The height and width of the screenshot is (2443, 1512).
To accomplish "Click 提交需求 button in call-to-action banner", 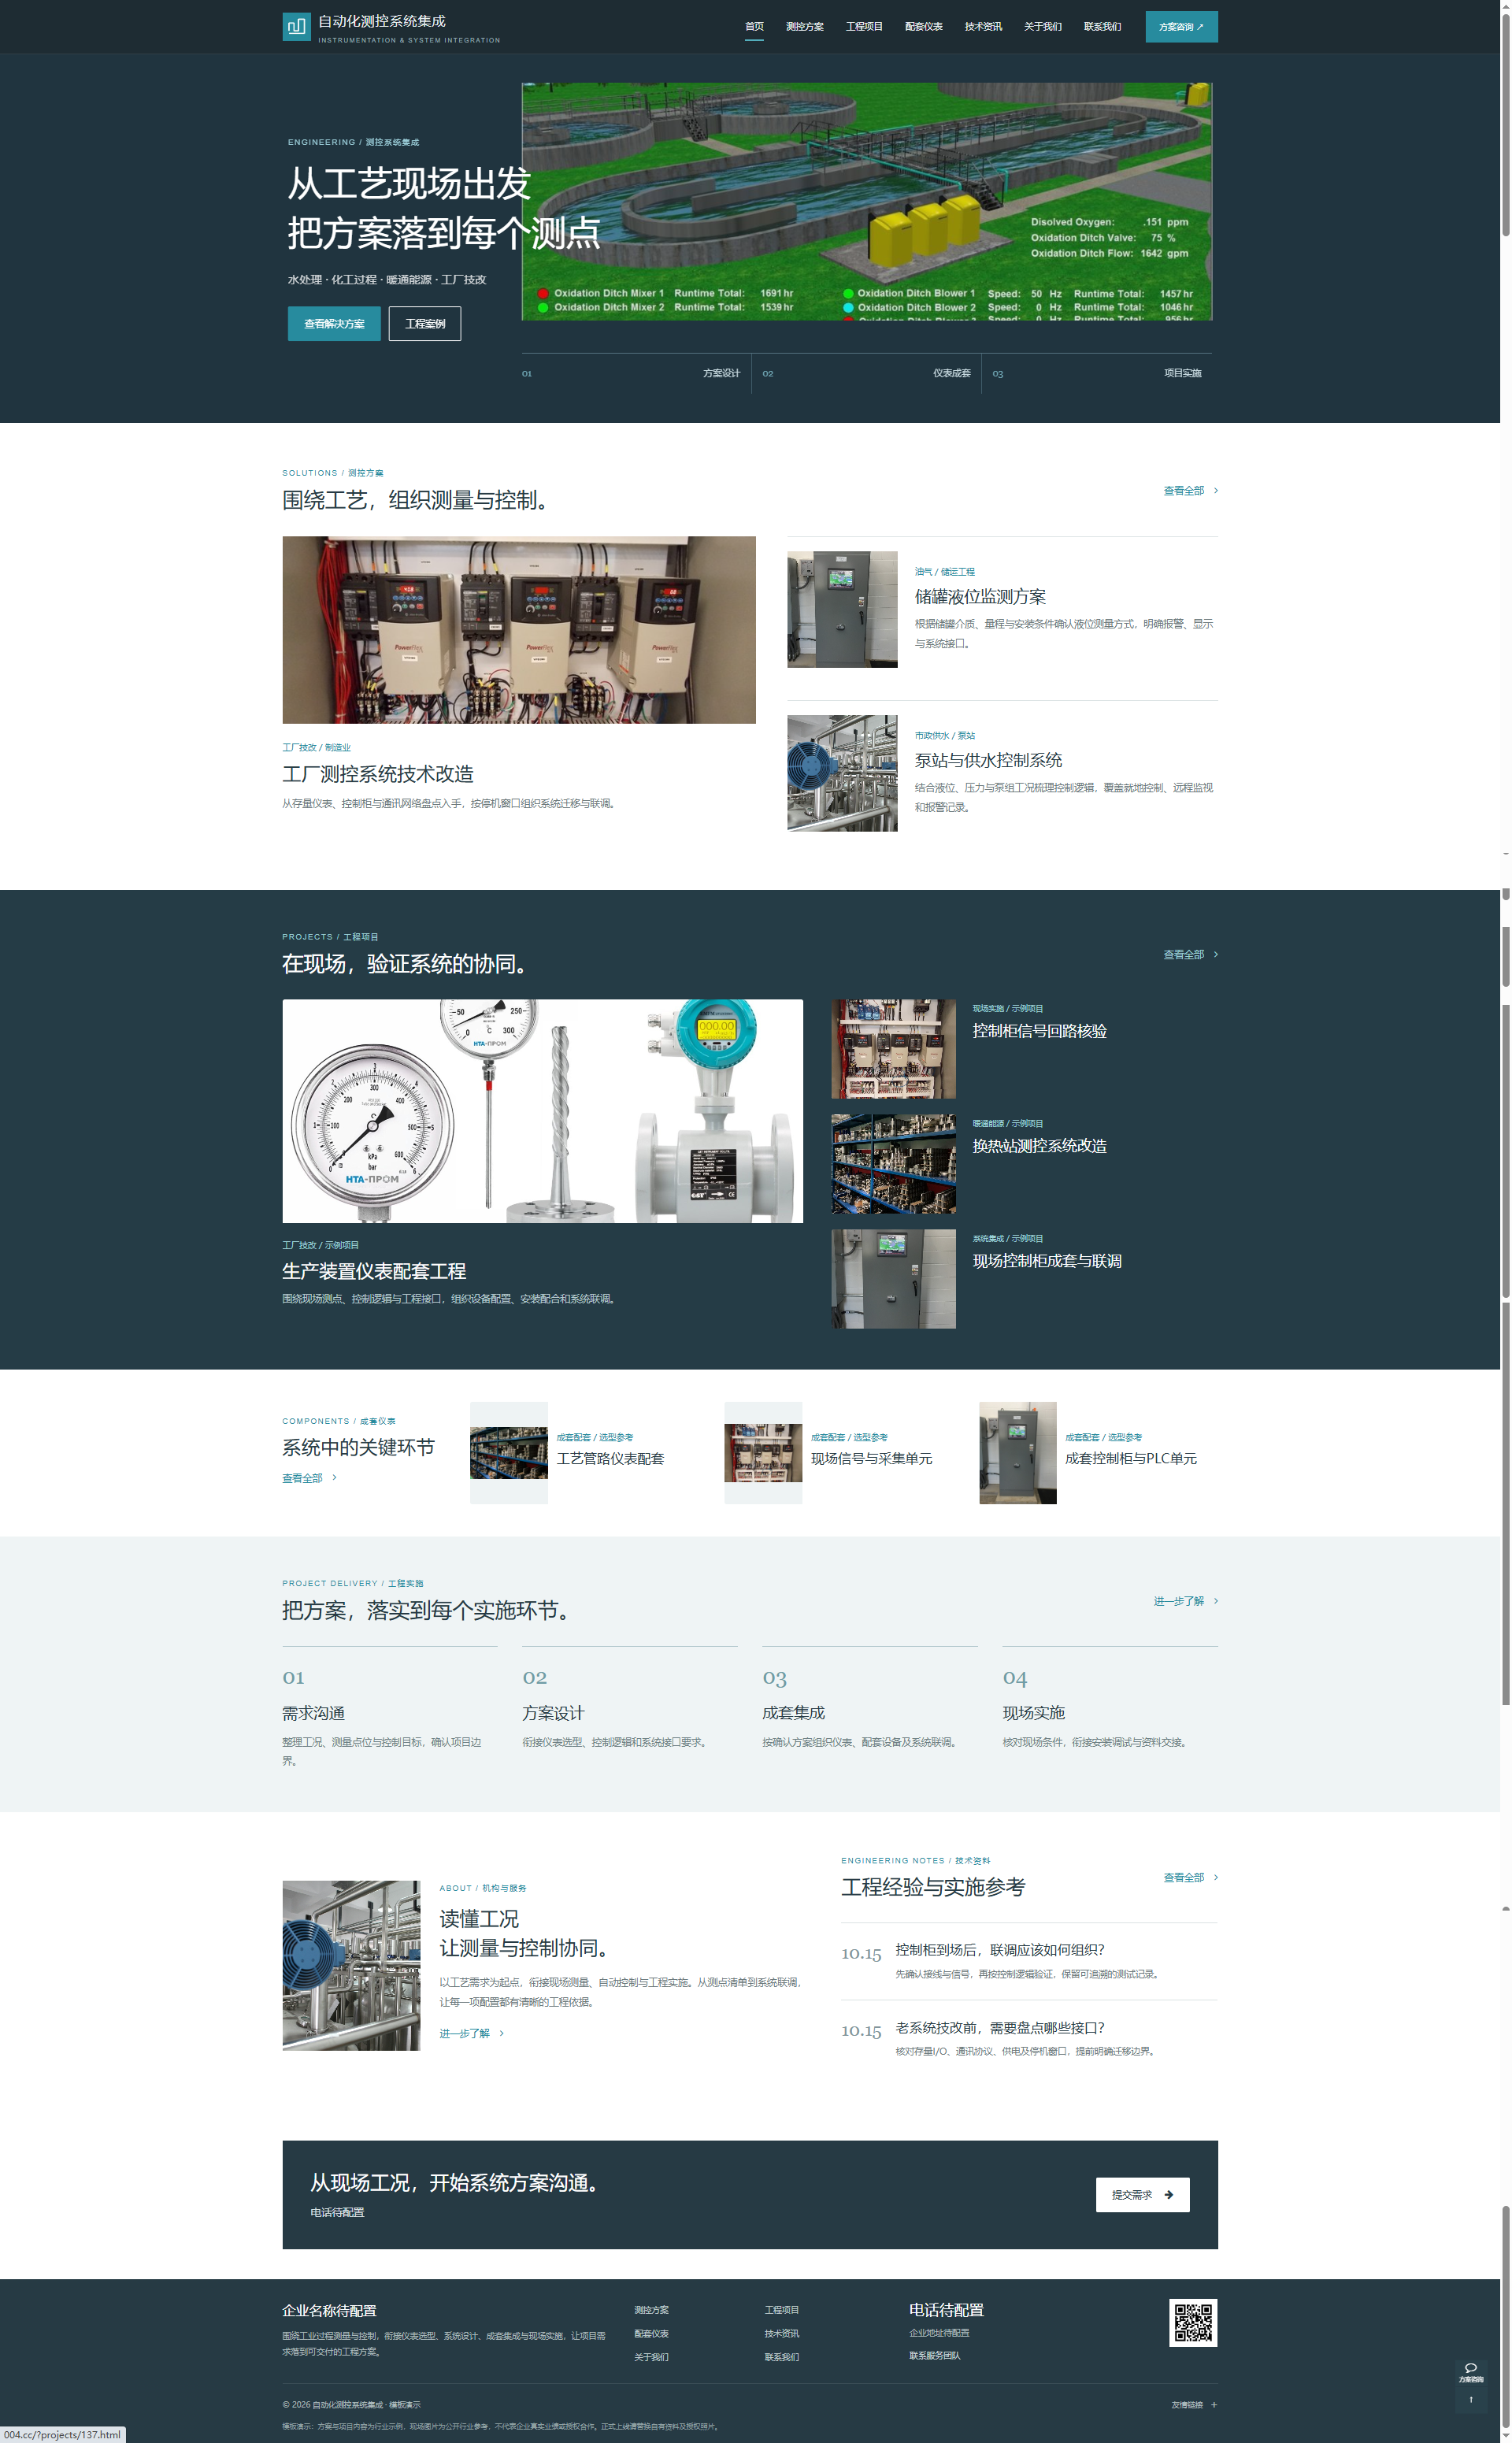I will click(x=1142, y=2194).
